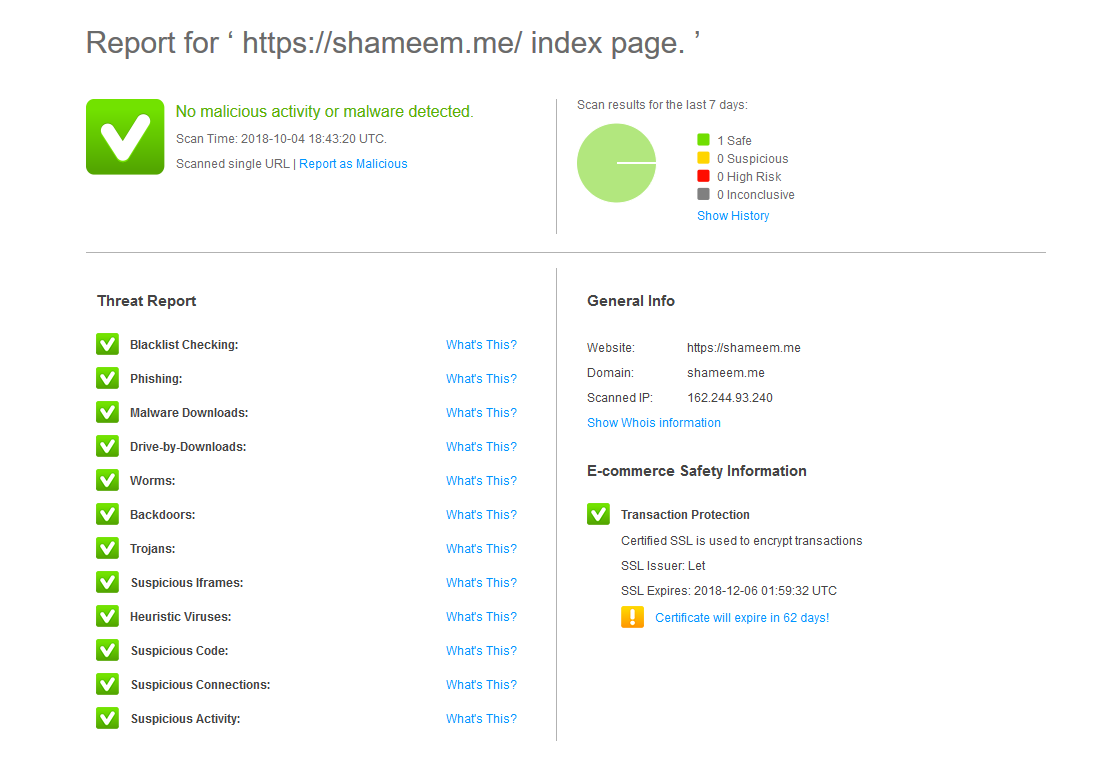Click the large green safe checkmark icon
Viewport: 1095px width, 767px height.
coord(125,137)
